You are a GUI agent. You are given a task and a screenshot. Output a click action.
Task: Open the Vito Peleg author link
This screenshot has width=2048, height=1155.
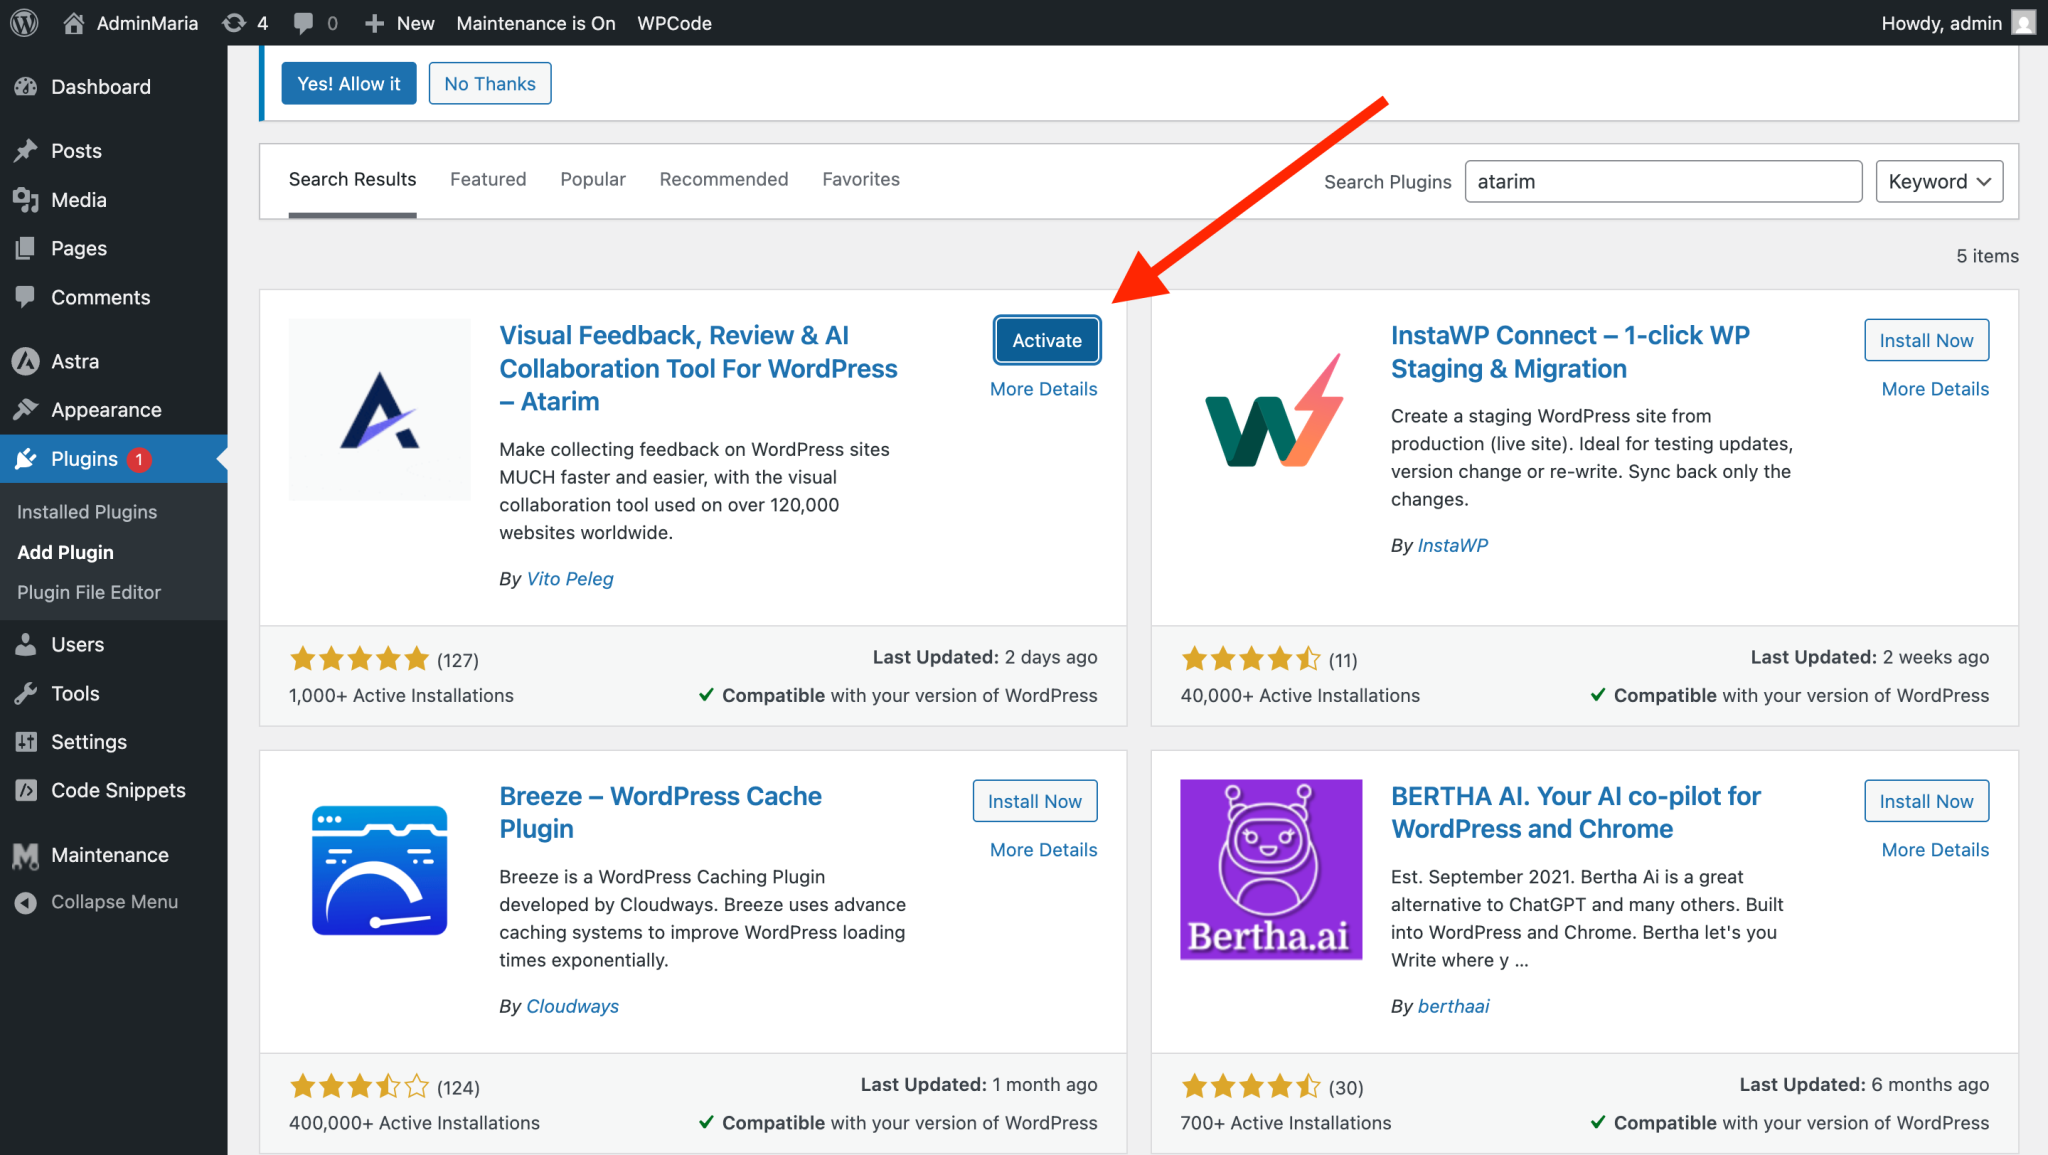(x=570, y=579)
